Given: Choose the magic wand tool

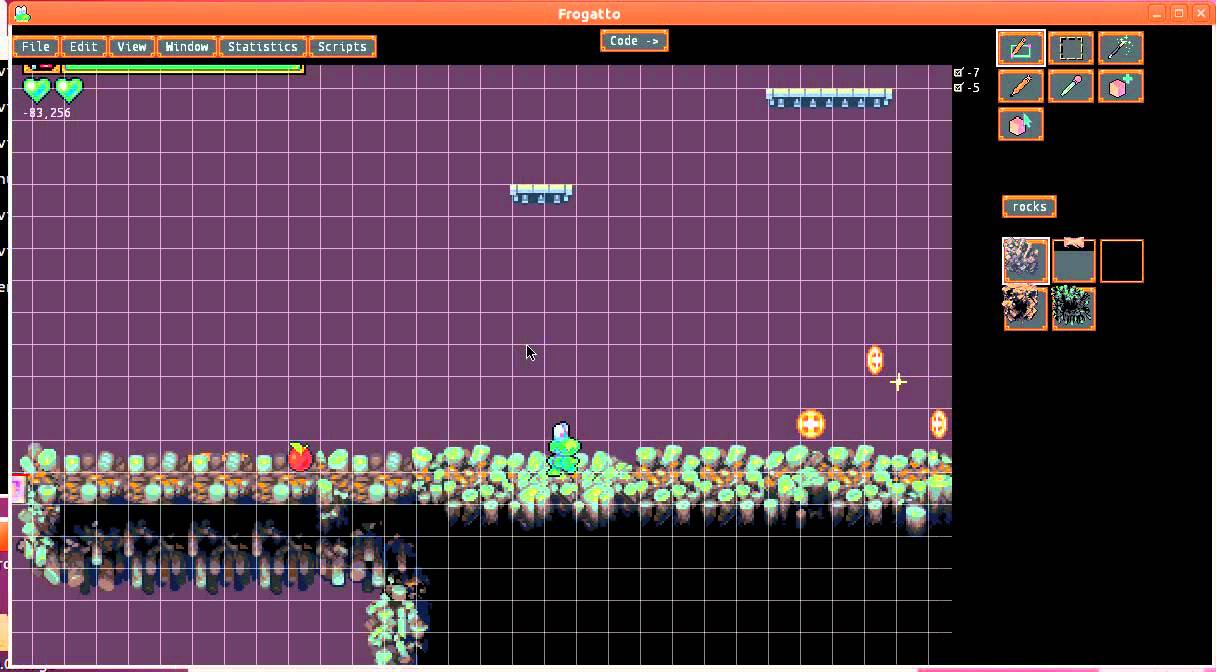Looking at the screenshot, I should (1121, 48).
